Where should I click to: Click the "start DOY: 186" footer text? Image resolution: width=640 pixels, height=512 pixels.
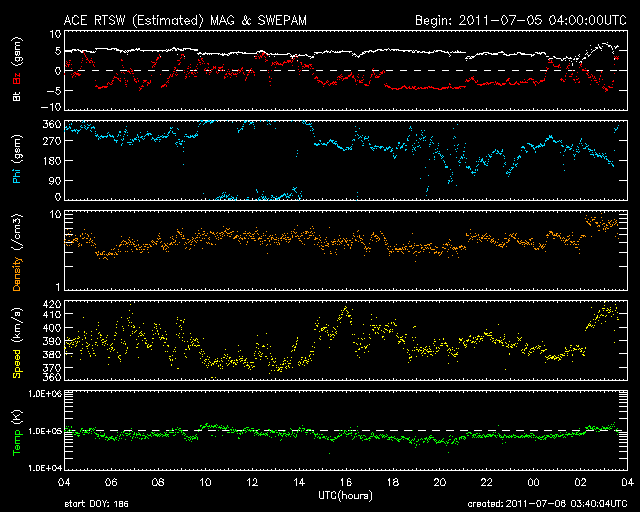pyautogui.click(x=96, y=504)
